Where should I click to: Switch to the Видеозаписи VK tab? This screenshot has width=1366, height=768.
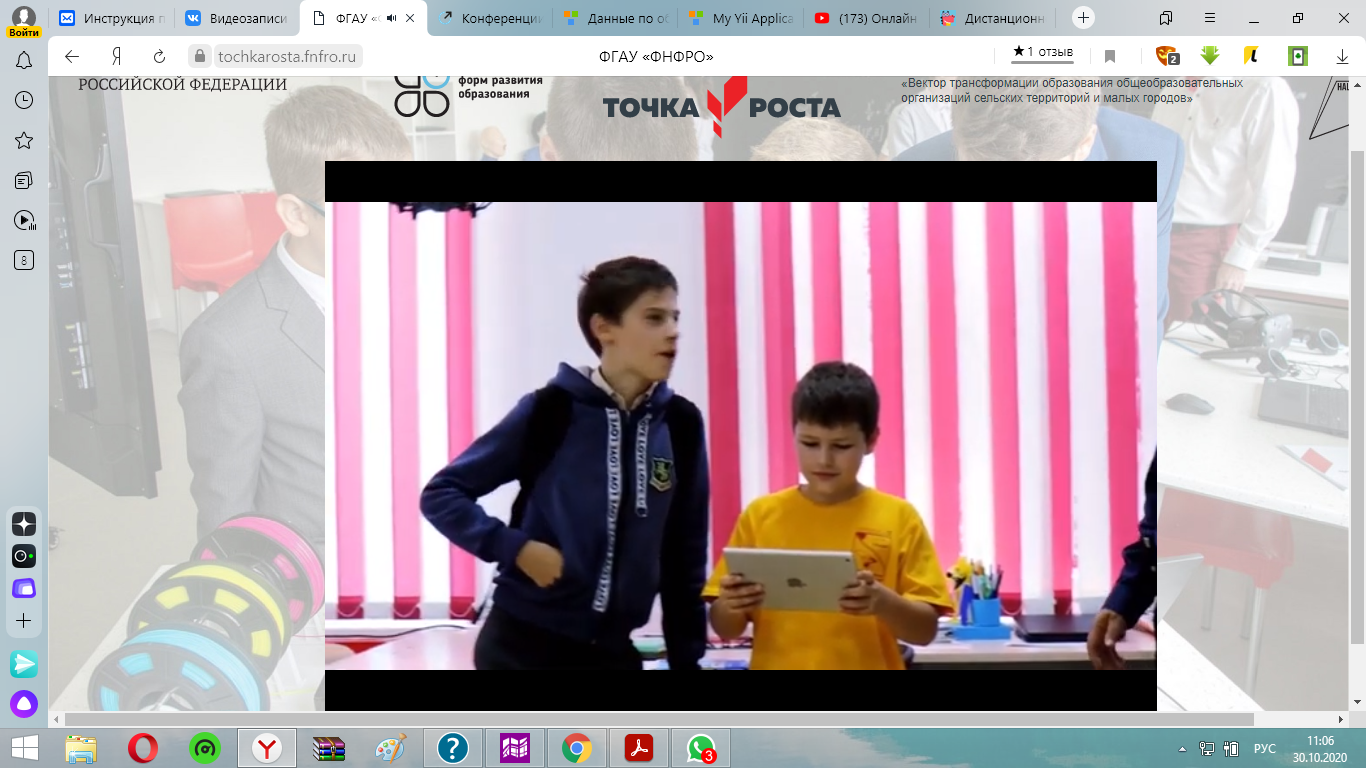(x=239, y=18)
